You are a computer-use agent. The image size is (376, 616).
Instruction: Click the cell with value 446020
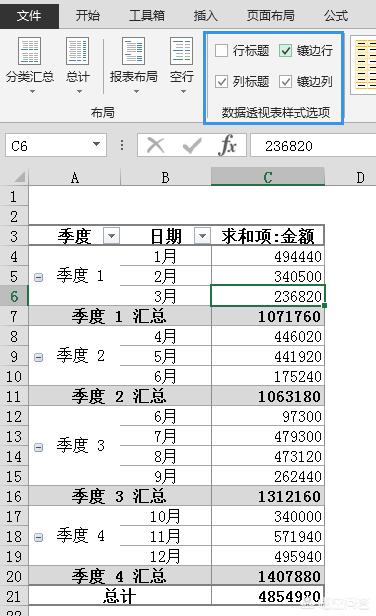point(268,336)
